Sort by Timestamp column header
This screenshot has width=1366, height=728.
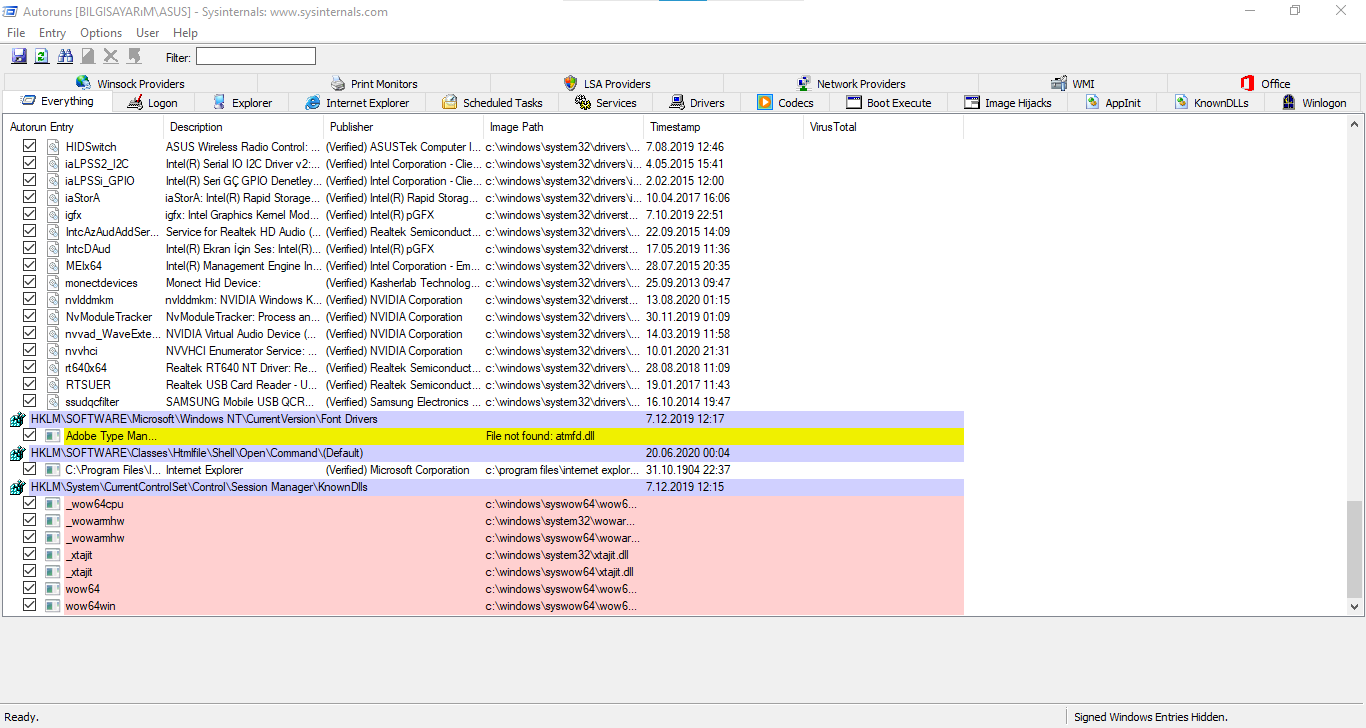[723, 127]
